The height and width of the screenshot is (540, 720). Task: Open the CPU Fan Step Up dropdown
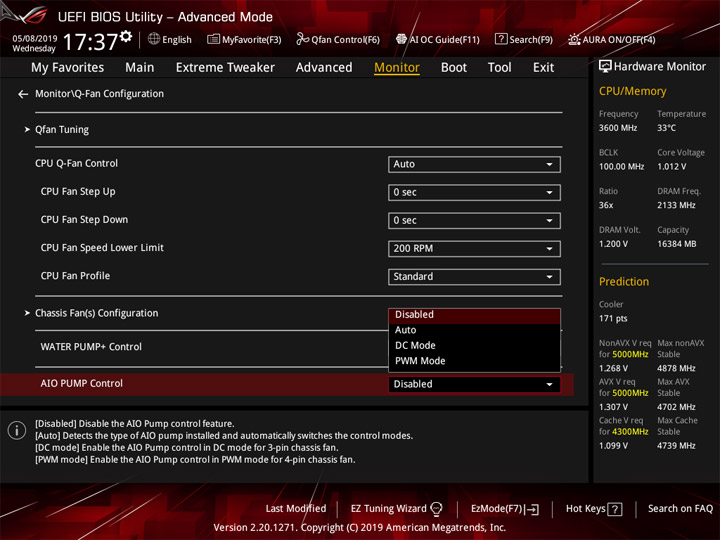click(x=474, y=192)
